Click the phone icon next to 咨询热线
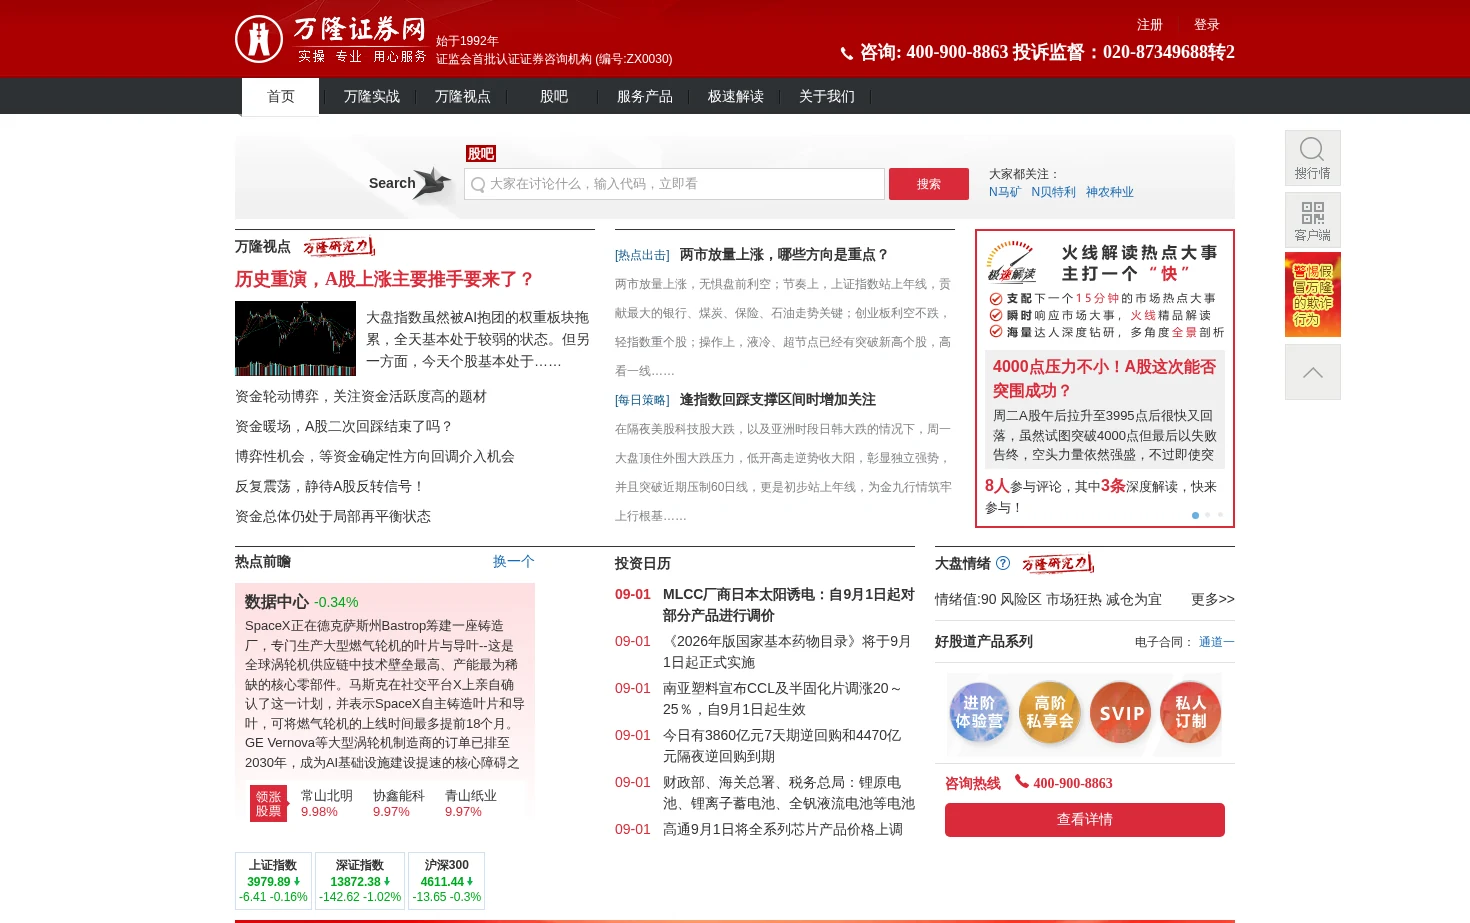This screenshot has width=1470, height=923. point(1022,782)
